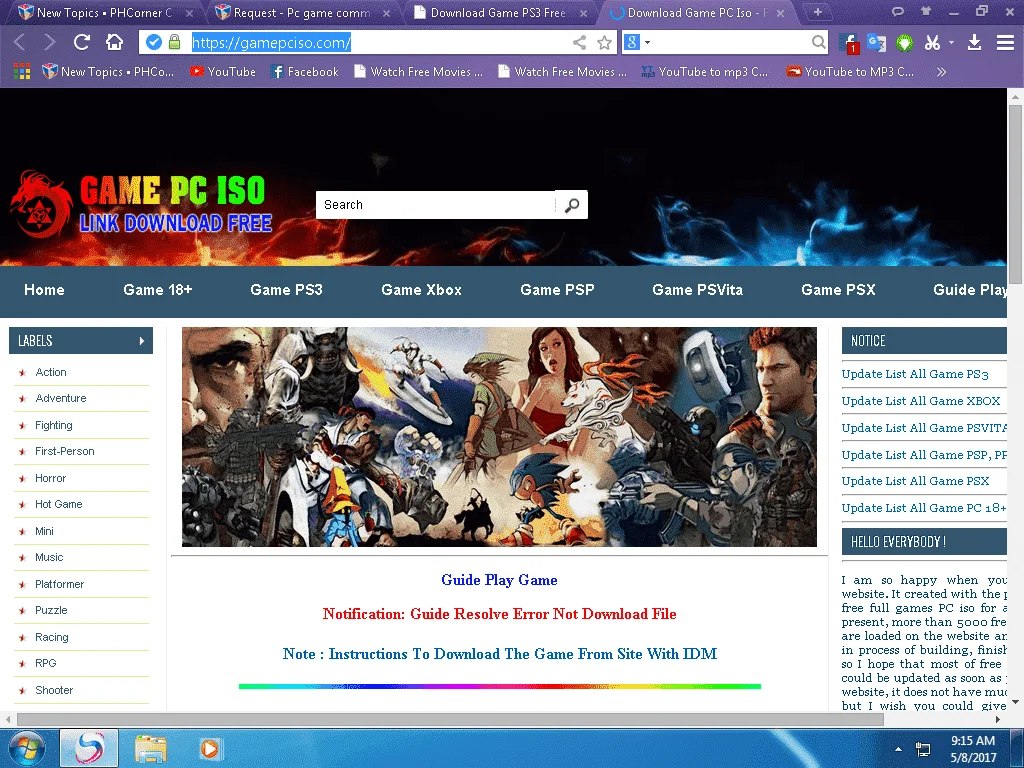This screenshot has height=768, width=1024.
Task: Select the Shooter label
Action: [x=54, y=690]
